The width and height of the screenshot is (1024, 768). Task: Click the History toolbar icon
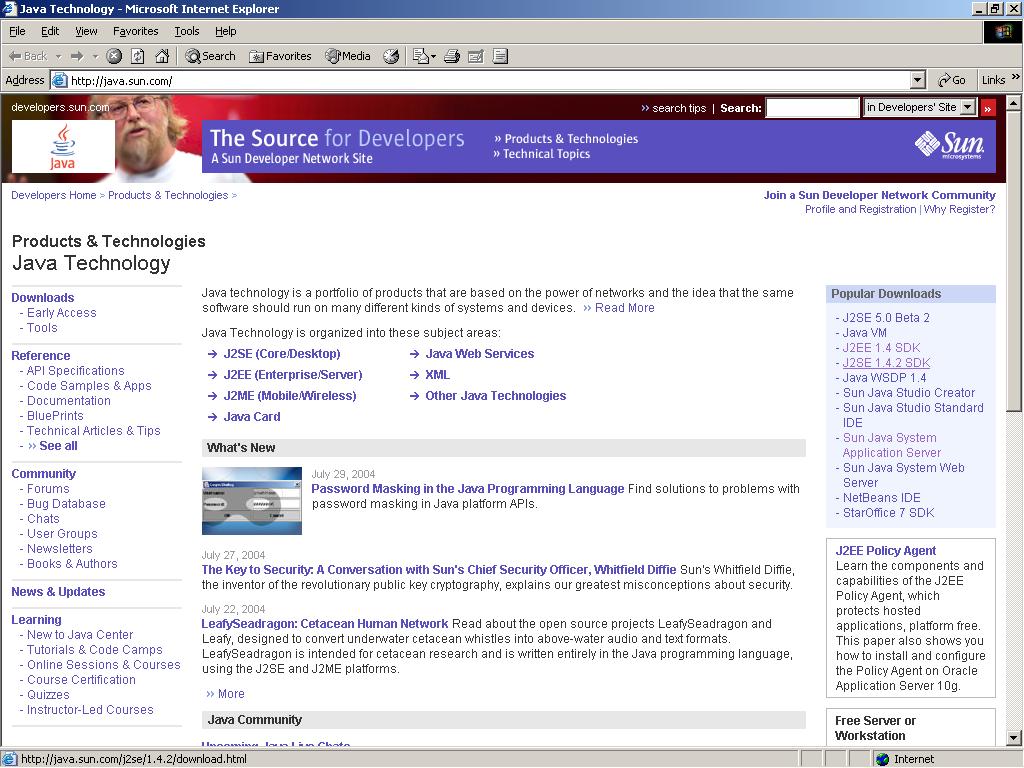391,56
